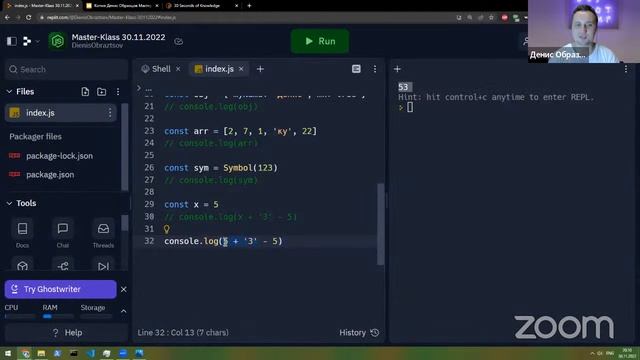Open the console pane options menu
Image resolution: width=640 pixels, height=360 pixels.
(x=626, y=69)
